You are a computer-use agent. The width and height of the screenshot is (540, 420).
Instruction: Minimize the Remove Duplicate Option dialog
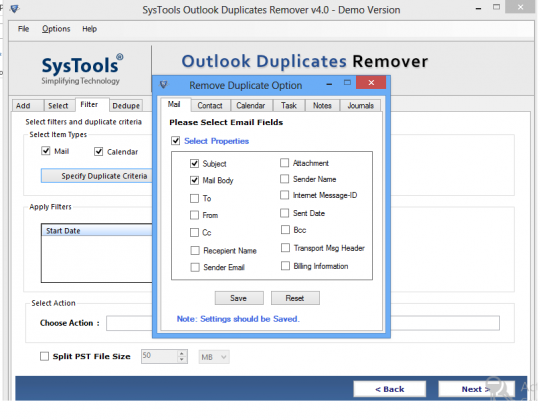point(329,84)
